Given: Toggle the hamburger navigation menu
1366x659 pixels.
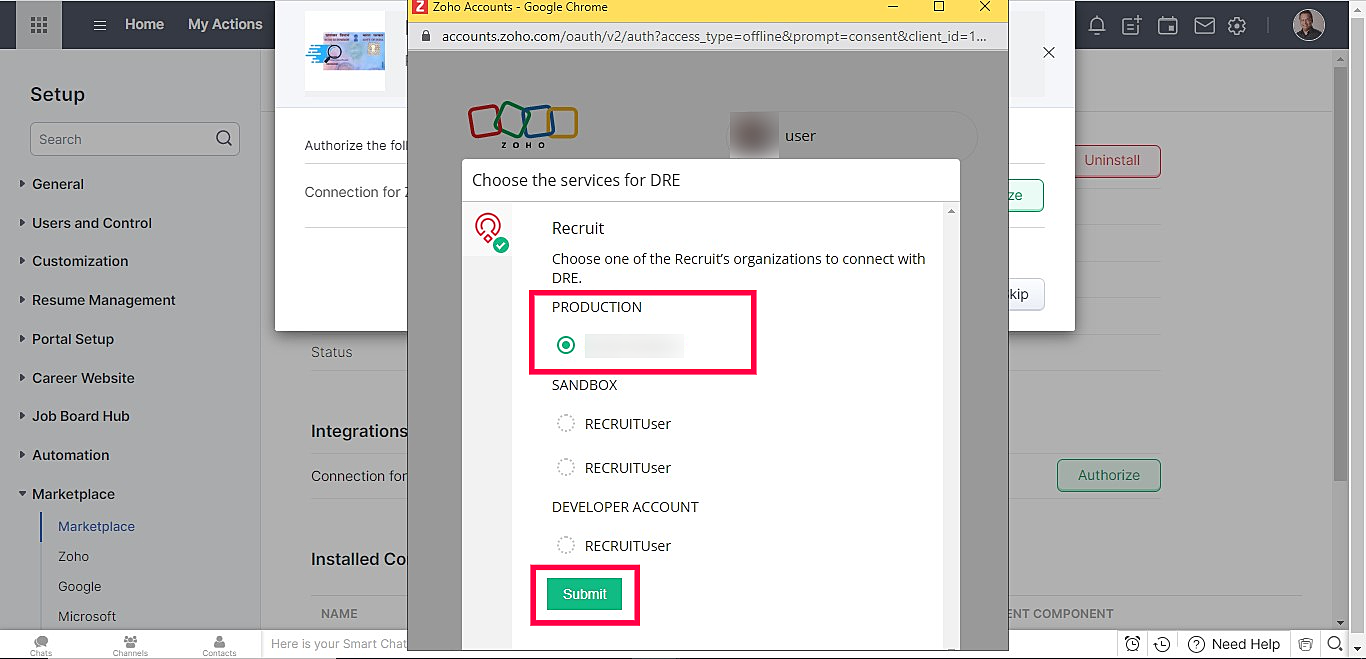Looking at the screenshot, I should (100, 25).
